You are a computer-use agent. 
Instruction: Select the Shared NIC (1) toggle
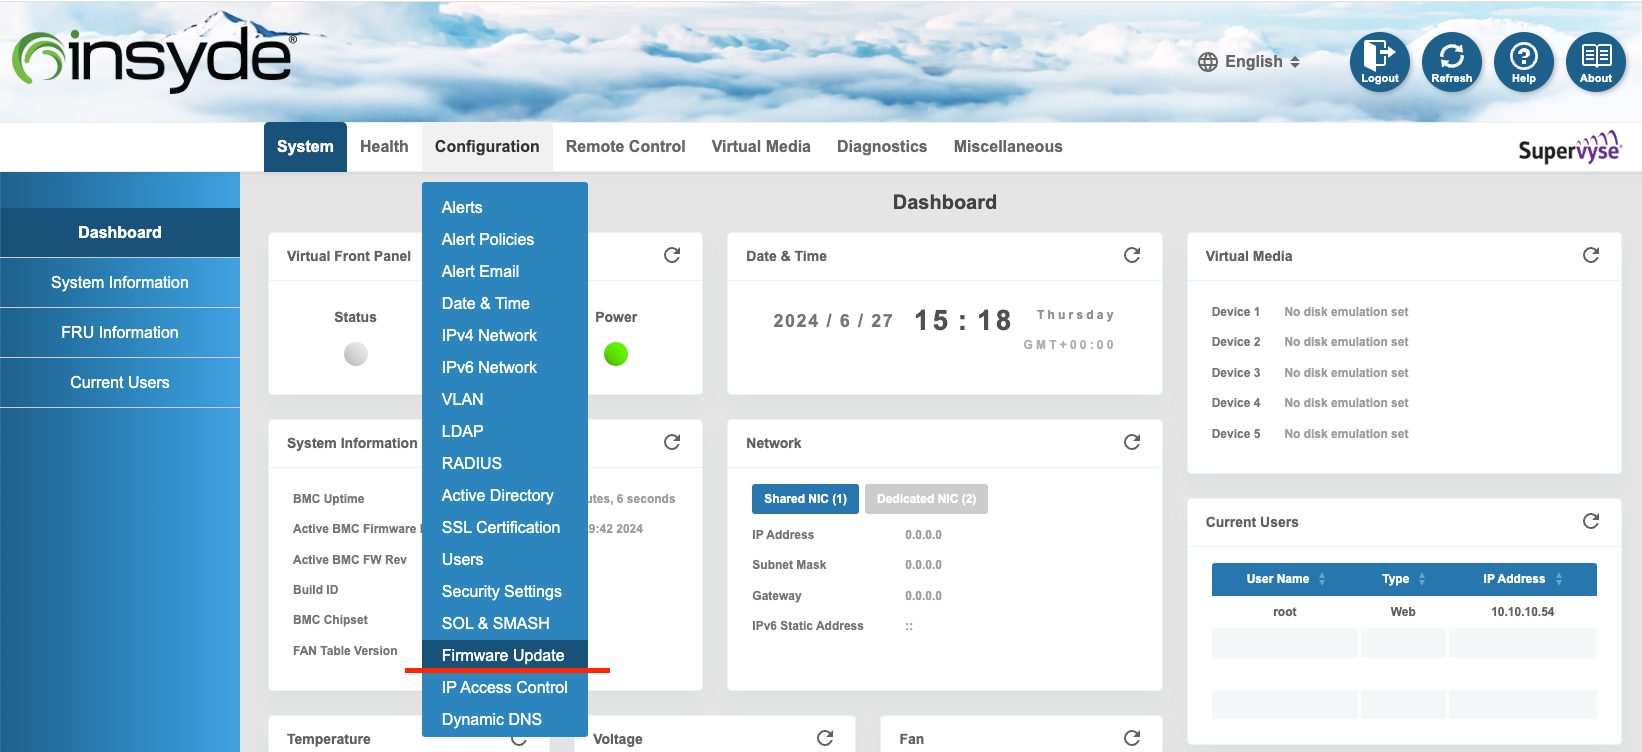coord(805,499)
